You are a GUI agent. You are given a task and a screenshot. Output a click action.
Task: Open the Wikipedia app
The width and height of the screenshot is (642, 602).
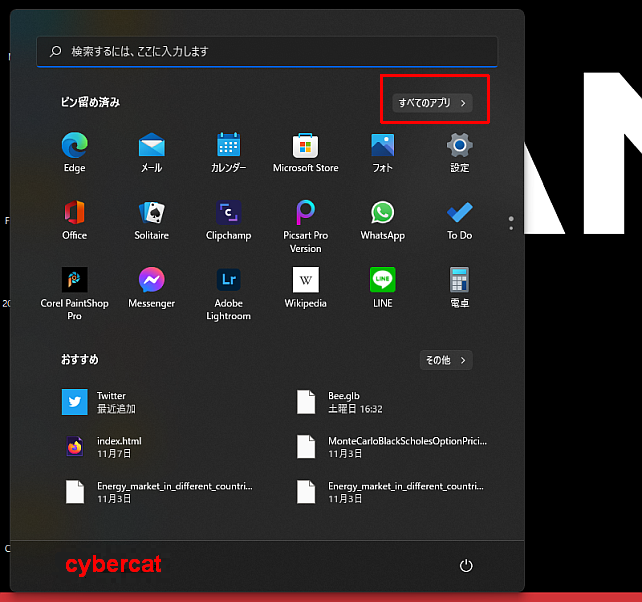(x=305, y=287)
